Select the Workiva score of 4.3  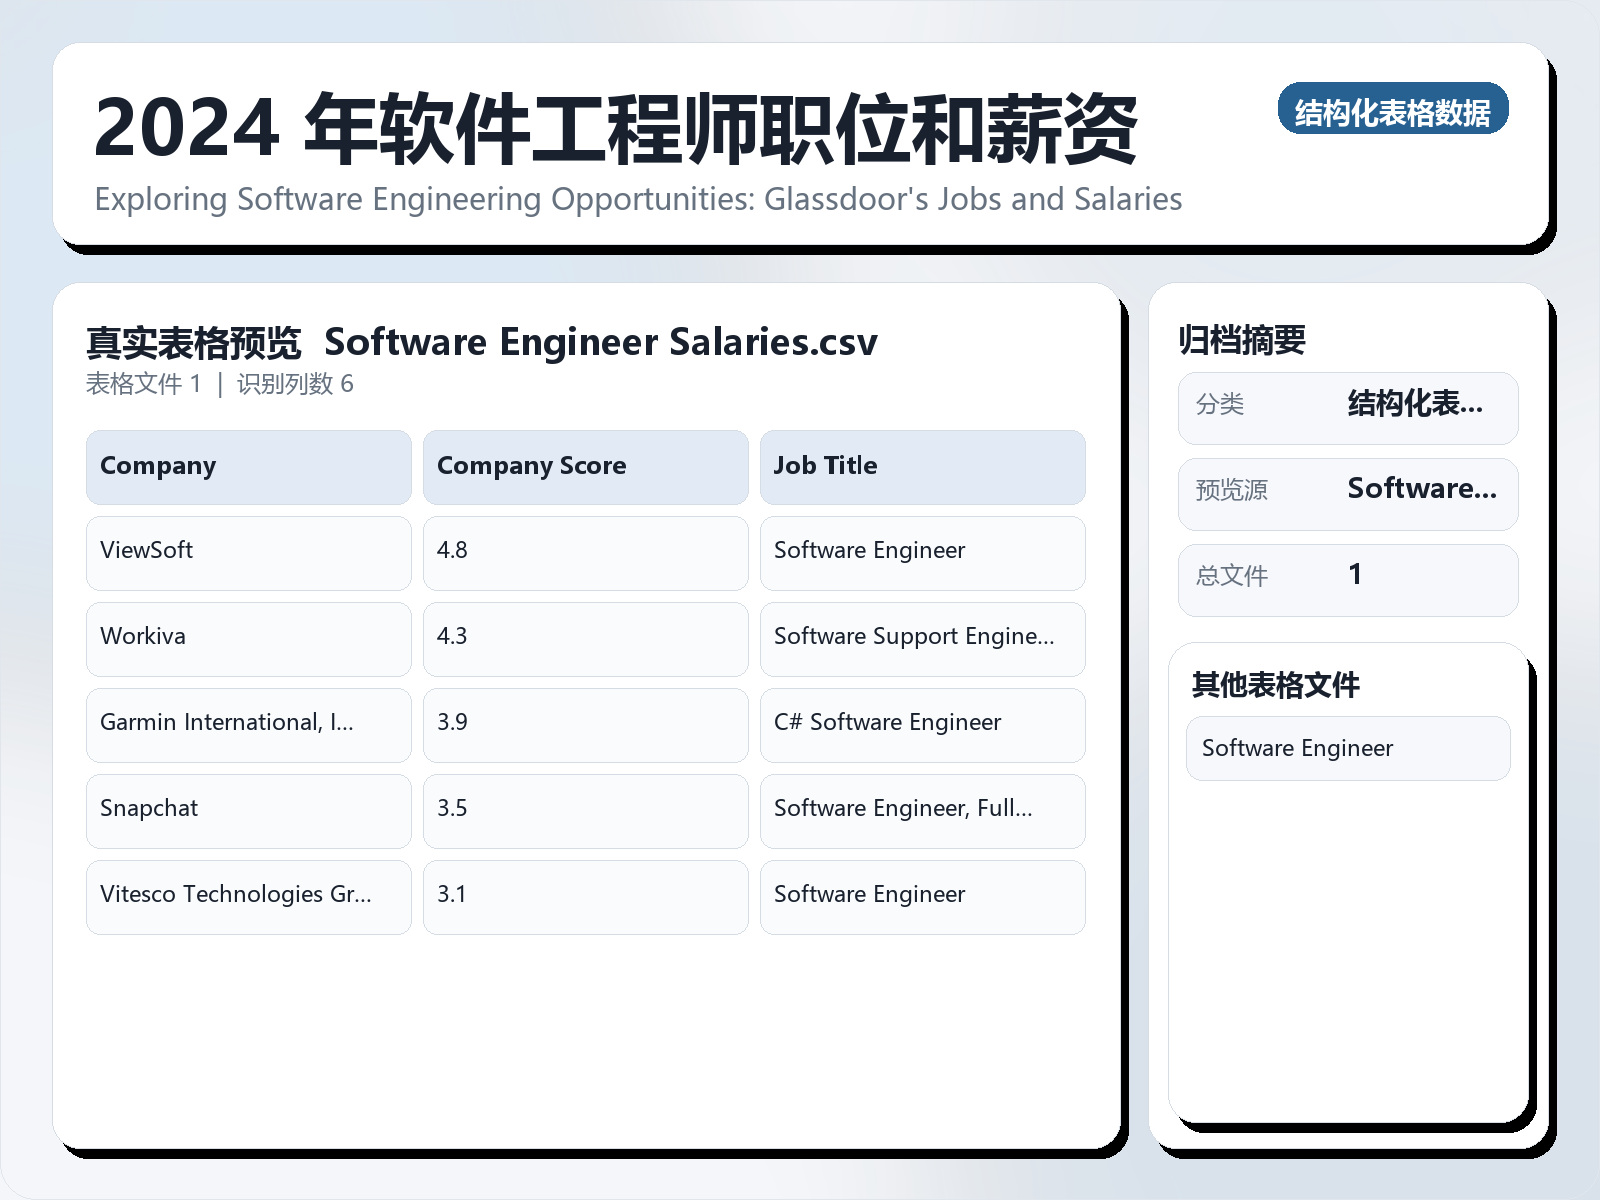585,638
